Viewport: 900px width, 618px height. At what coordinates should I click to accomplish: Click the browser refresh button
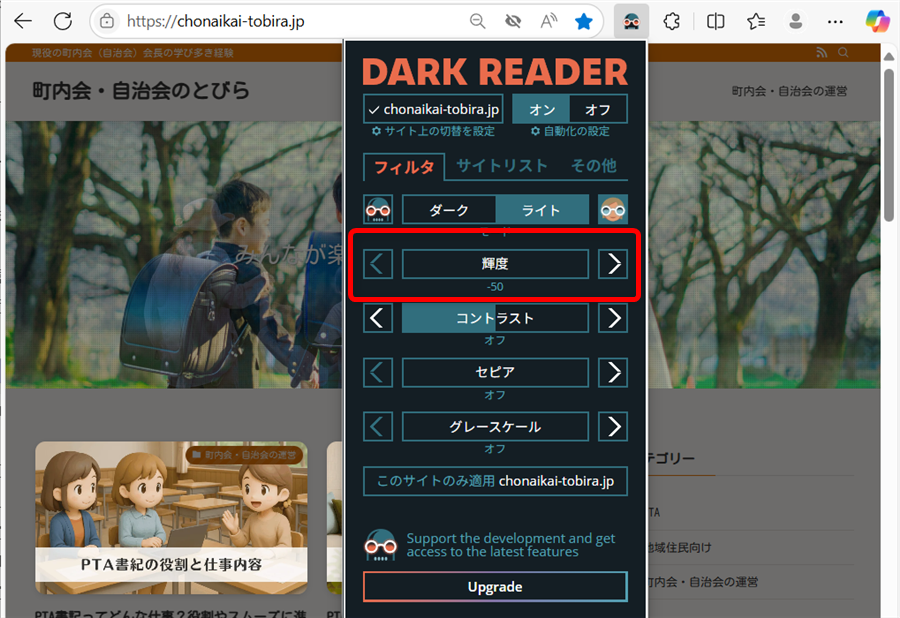[x=62, y=21]
